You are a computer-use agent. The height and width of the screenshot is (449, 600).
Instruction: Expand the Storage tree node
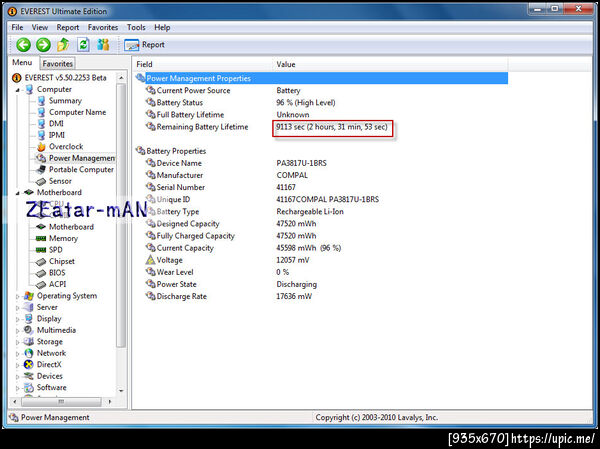point(18,343)
